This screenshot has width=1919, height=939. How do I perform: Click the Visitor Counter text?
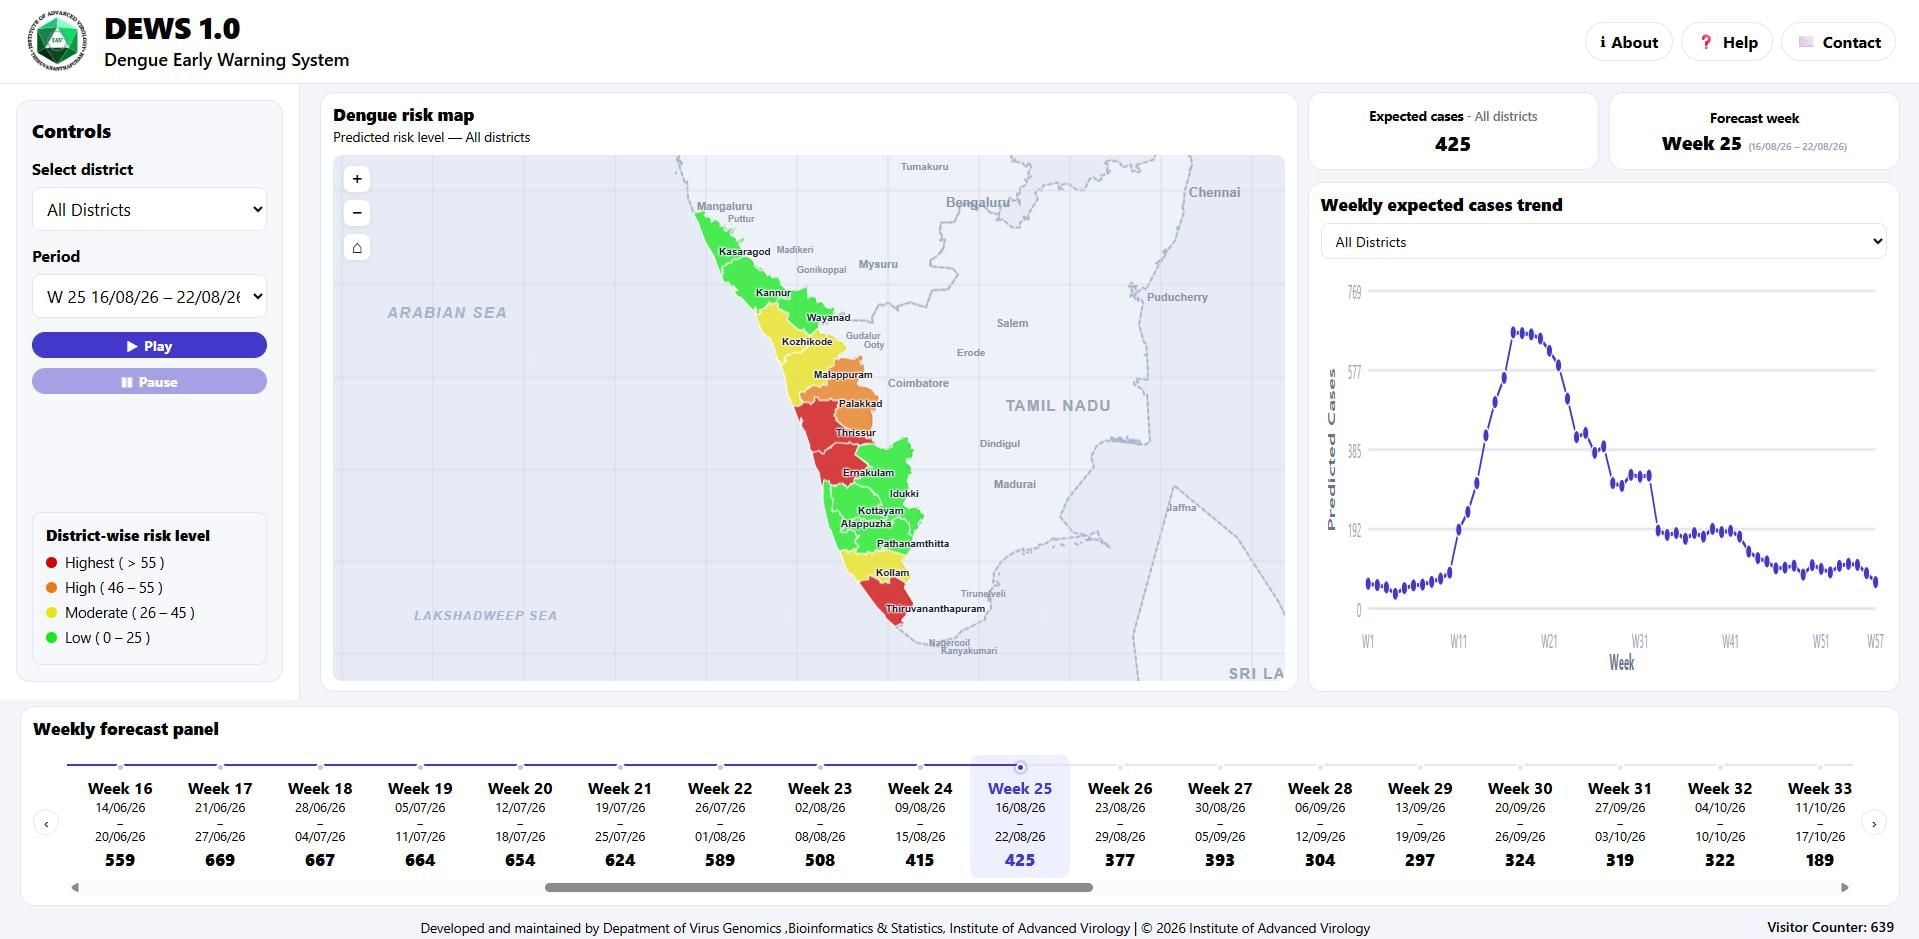point(1830,927)
